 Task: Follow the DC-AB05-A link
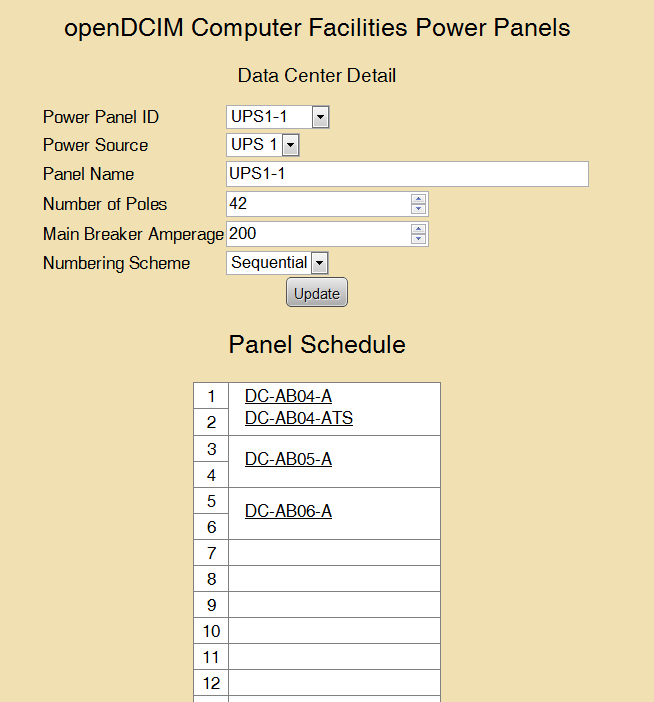(288, 459)
